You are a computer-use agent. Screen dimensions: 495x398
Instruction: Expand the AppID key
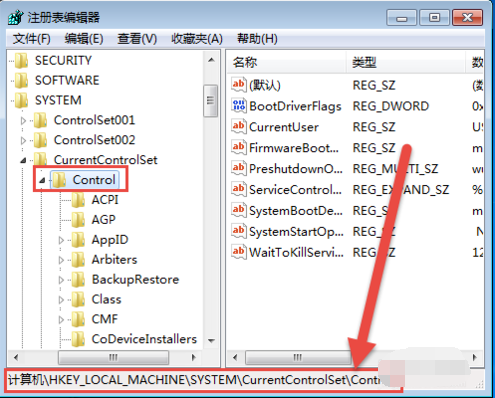[61, 240]
